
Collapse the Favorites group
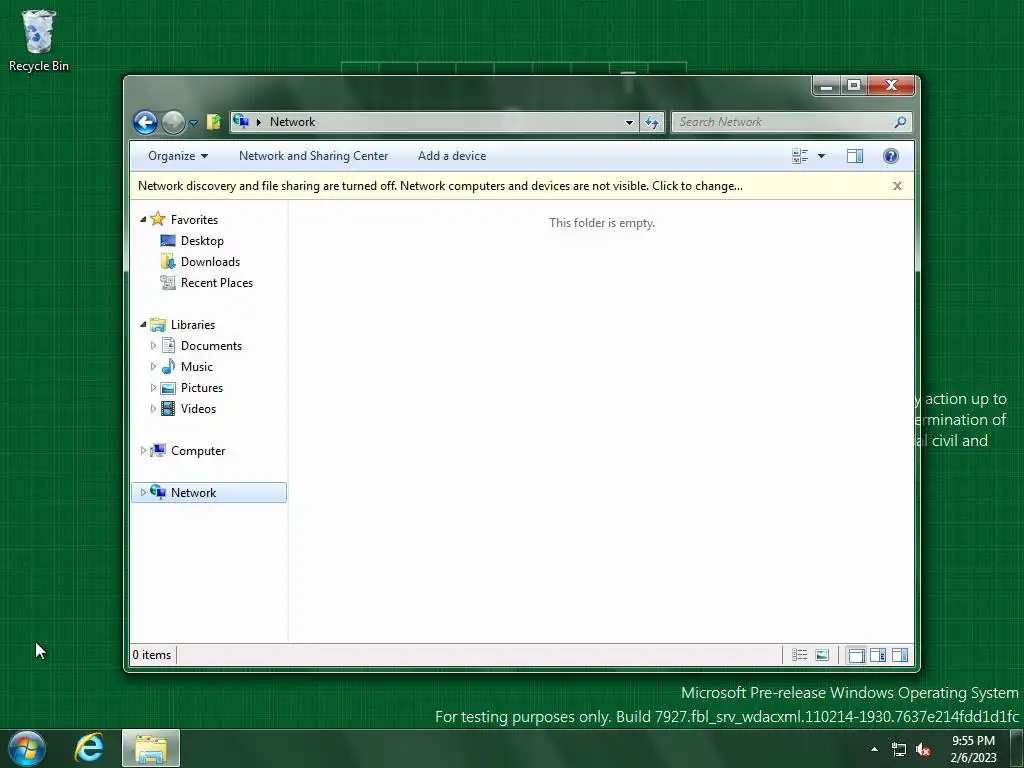(x=143, y=220)
